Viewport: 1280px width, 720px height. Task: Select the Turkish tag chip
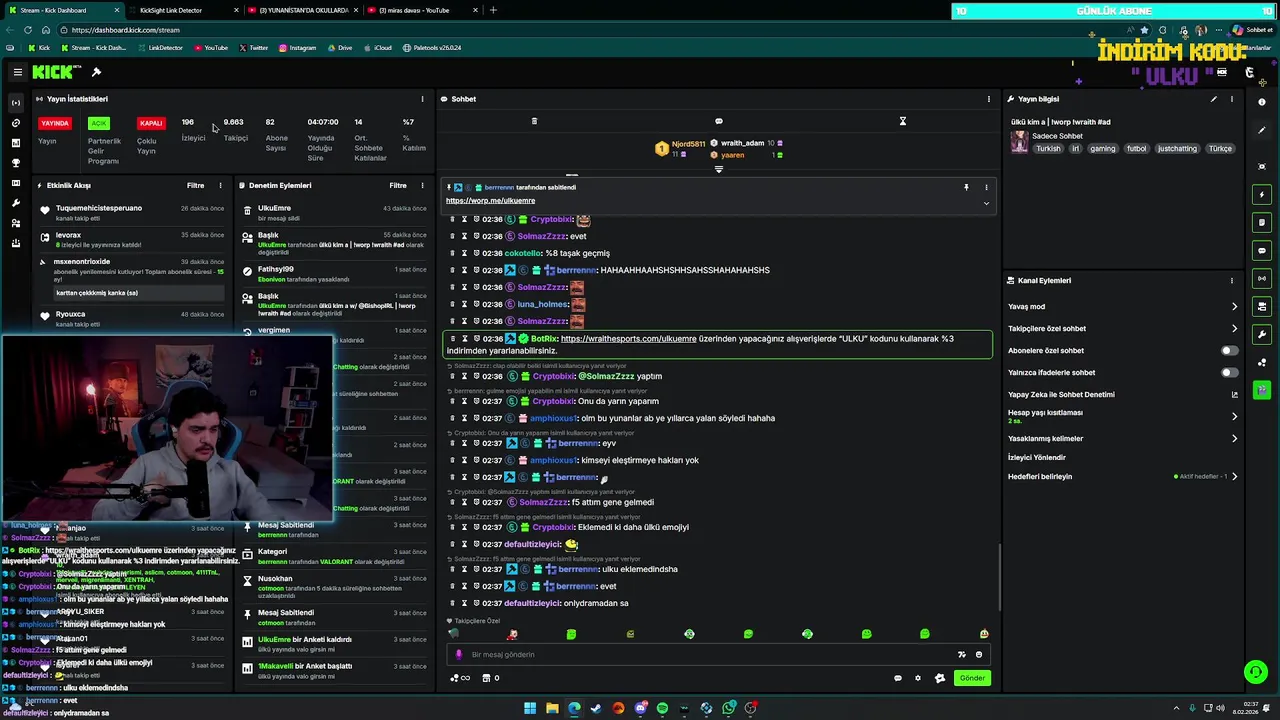[1048, 149]
